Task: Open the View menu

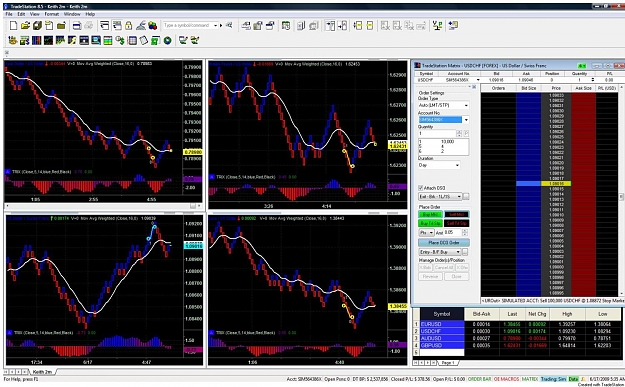Action: [35, 14]
